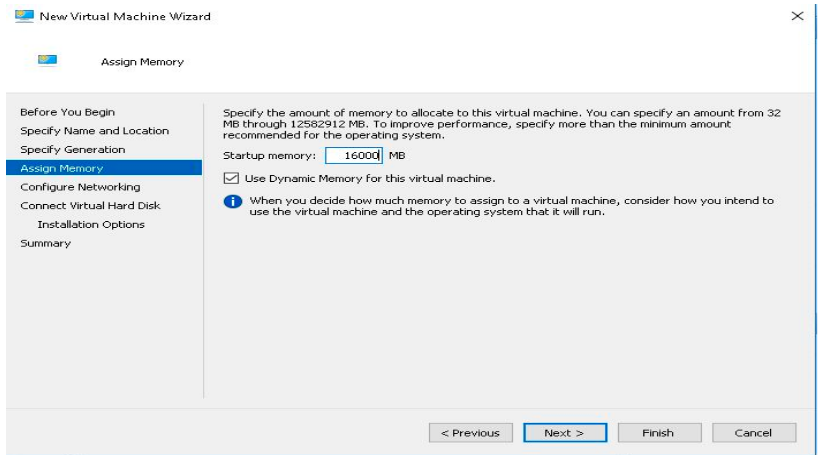This screenshot has width=819, height=455.
Task: Click the Next button
Action: 564,433
